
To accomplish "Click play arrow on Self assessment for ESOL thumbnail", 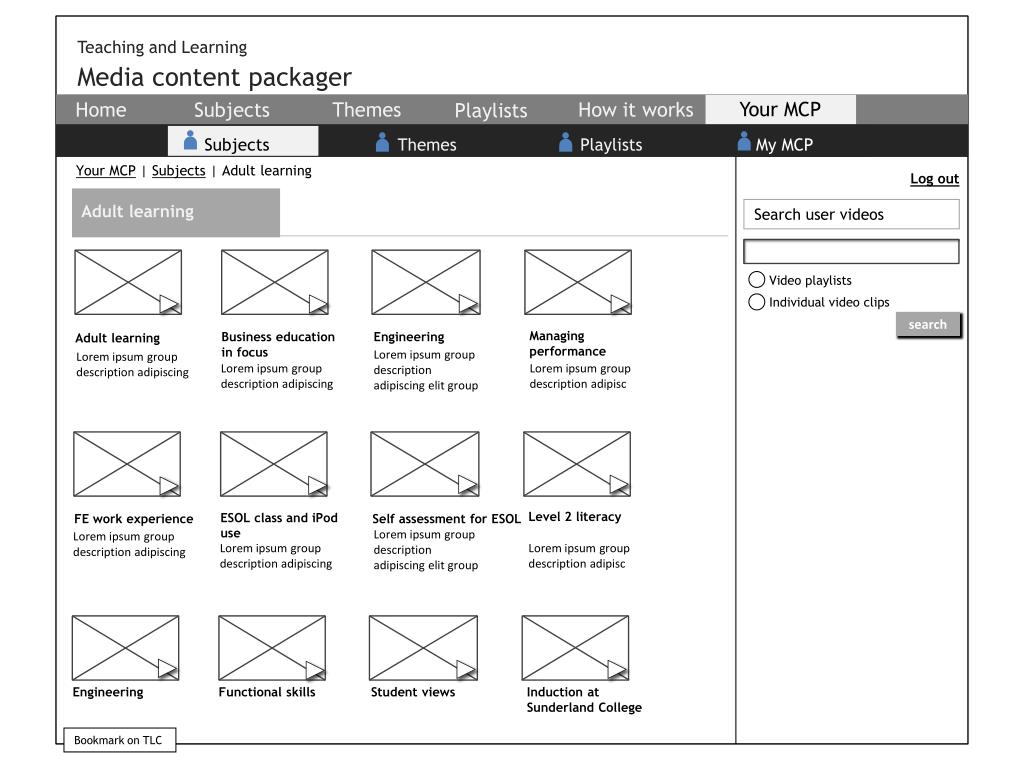I will [x=468, y=485].
